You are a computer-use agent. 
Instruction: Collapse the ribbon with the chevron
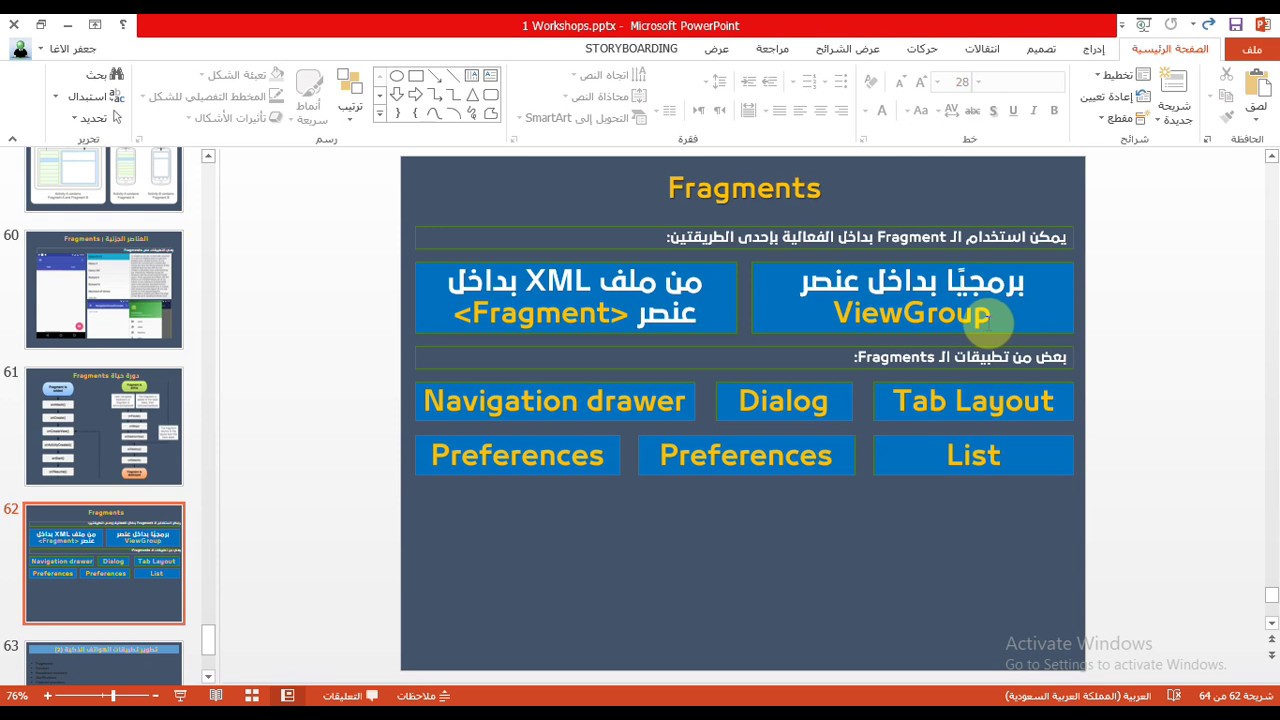click(12, 139)
